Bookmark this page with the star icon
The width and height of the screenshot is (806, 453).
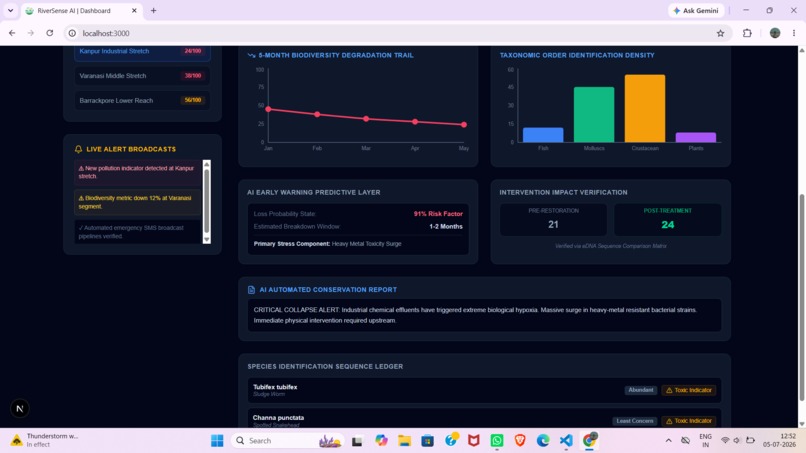tap(720, 33)
